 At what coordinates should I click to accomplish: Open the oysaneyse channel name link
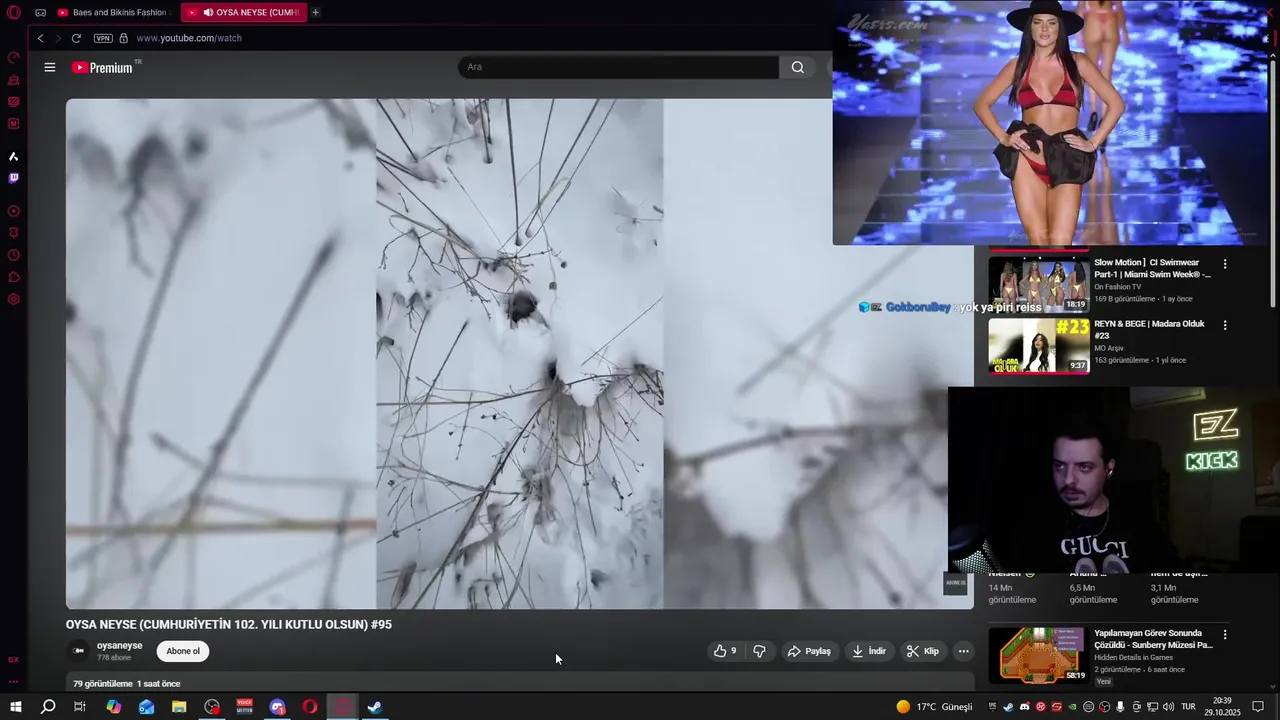(119, 646)
